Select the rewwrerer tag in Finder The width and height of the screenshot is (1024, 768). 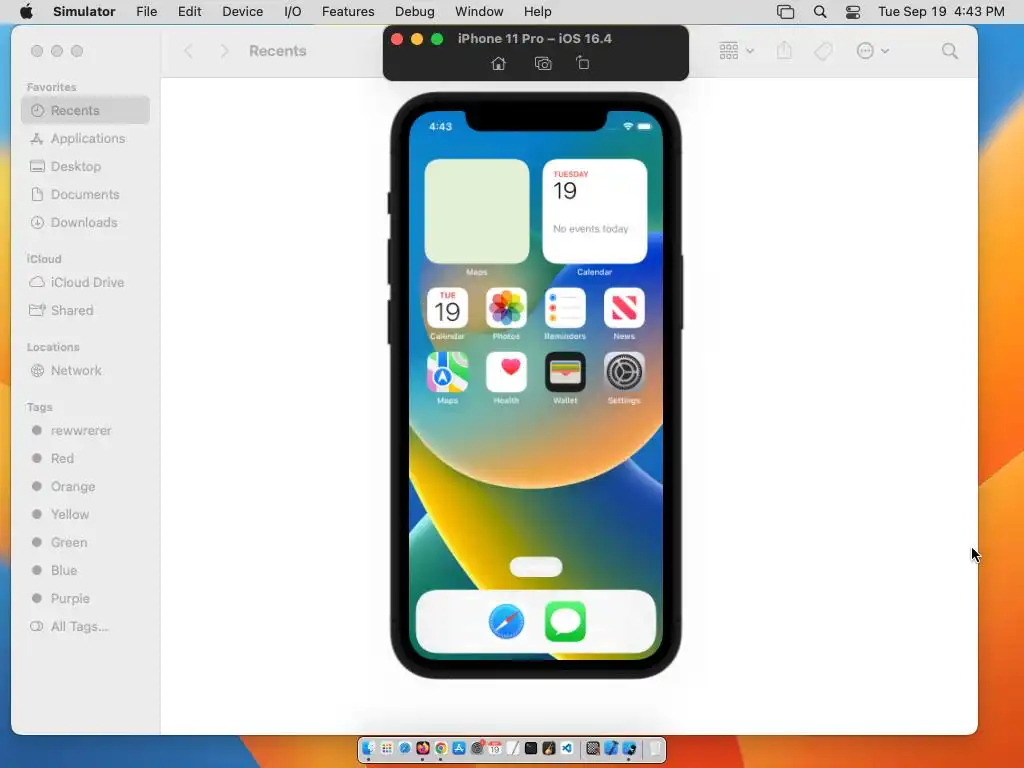(x=85, y=430)
